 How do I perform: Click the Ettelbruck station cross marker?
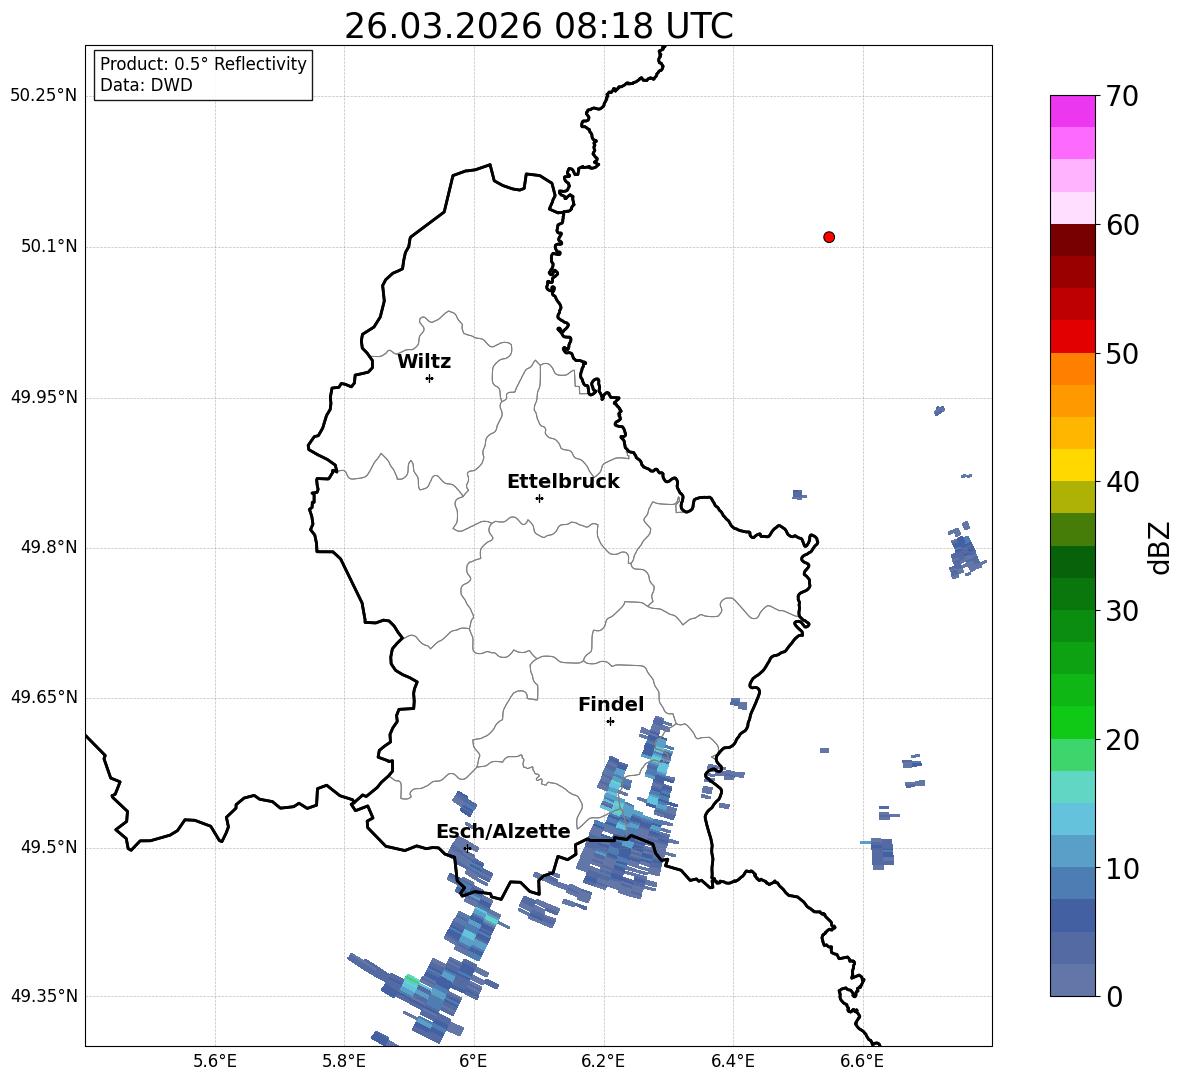click(x=539, y=498)
